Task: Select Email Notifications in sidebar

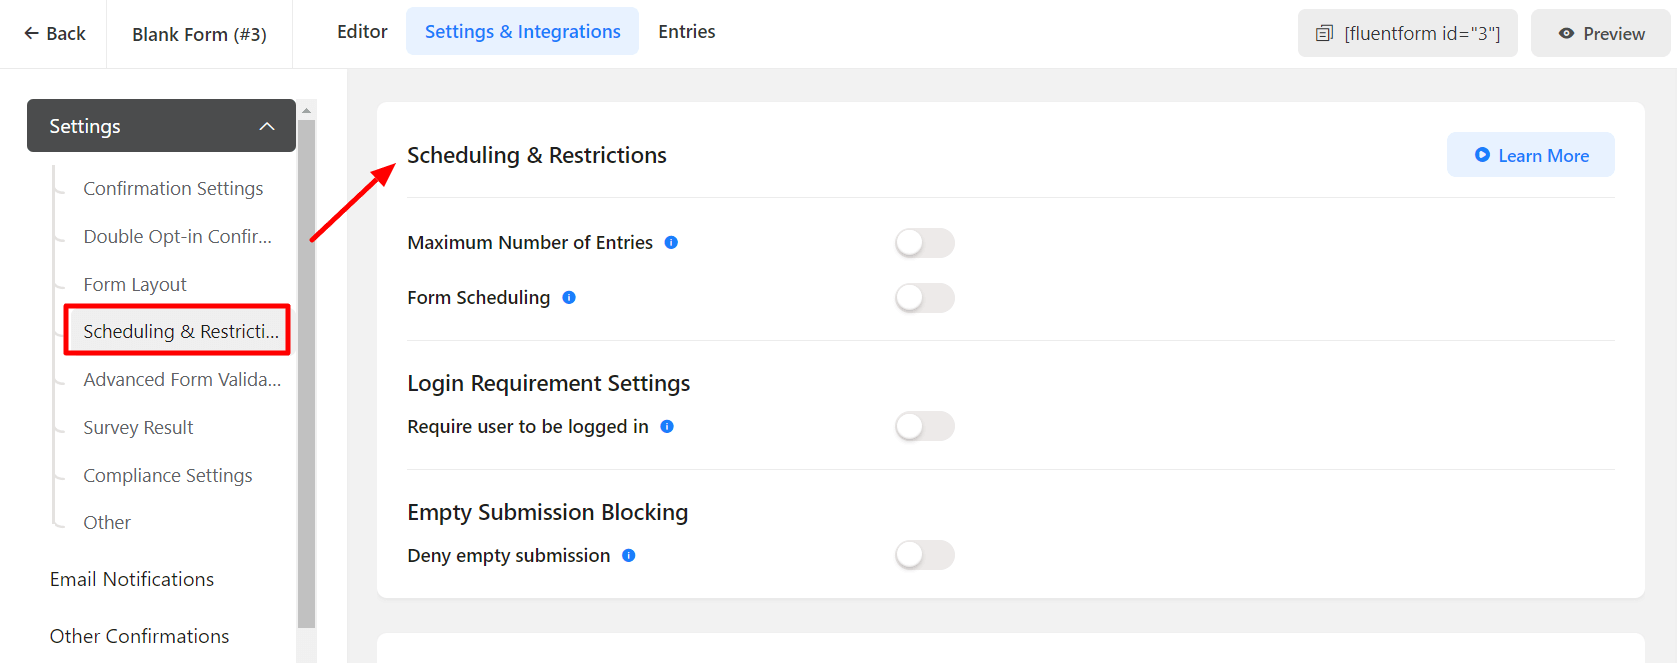Action: (x=132, y=580)
